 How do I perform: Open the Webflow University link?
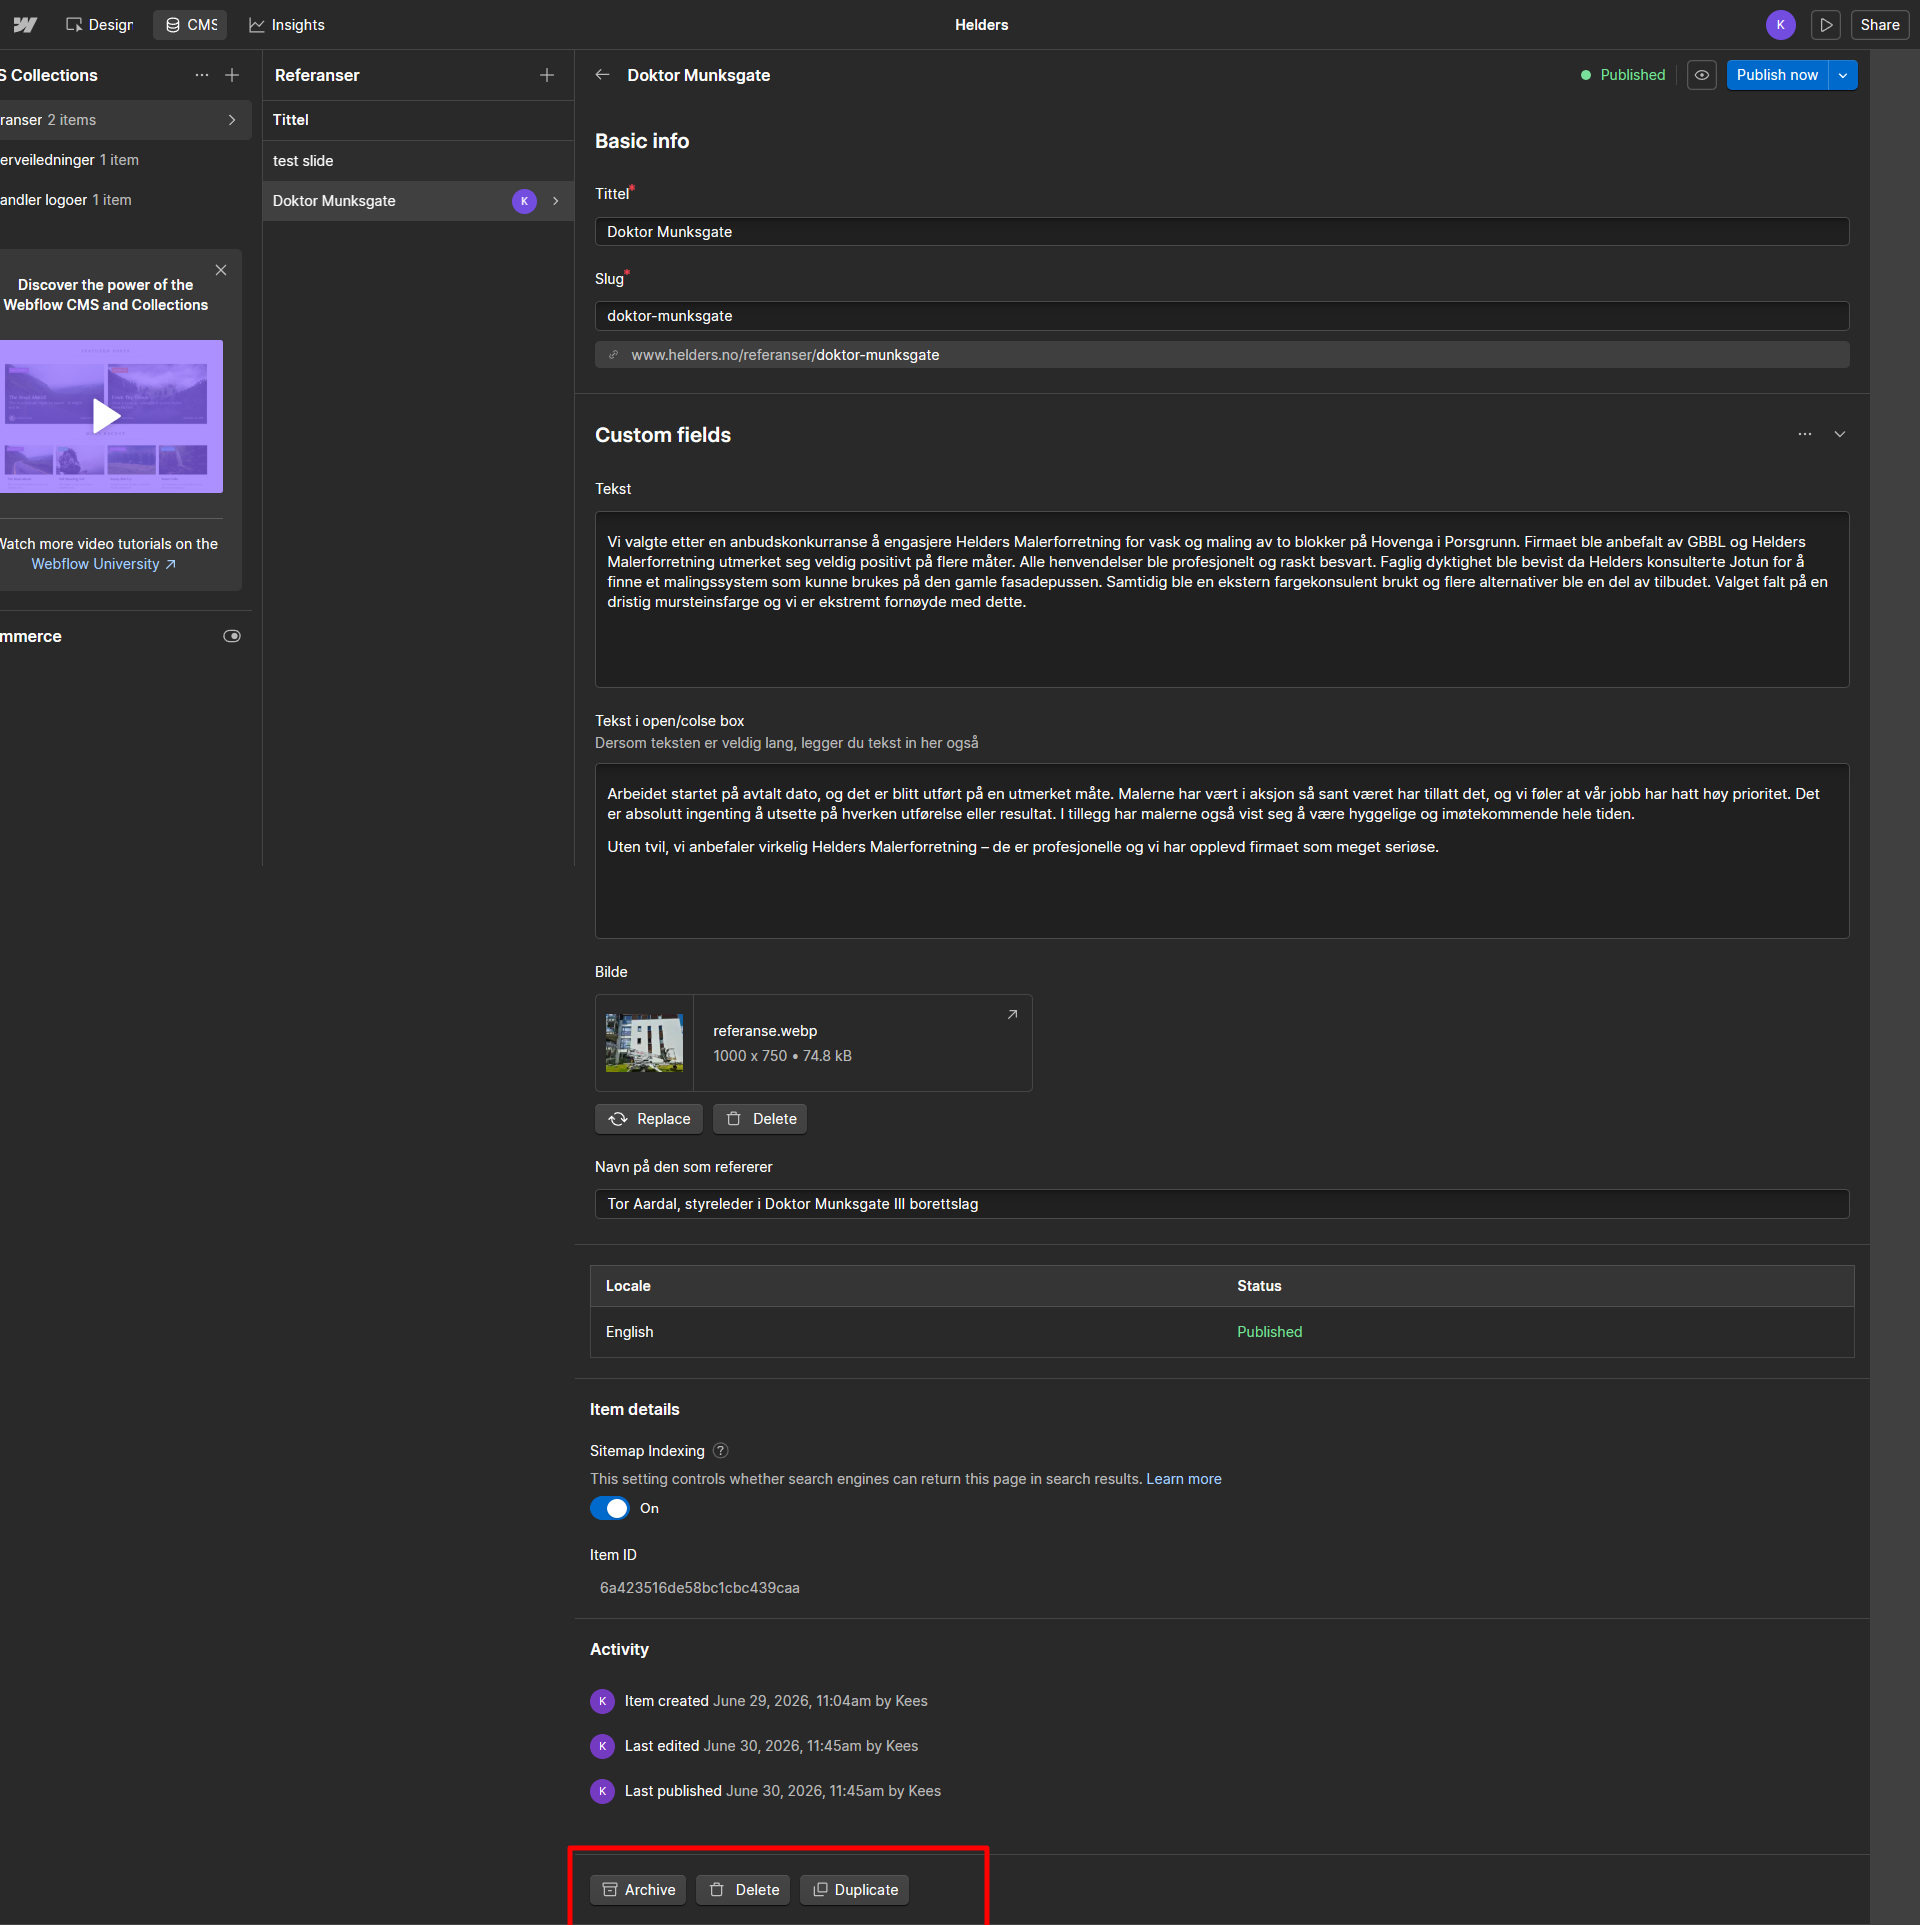point(104,564)
